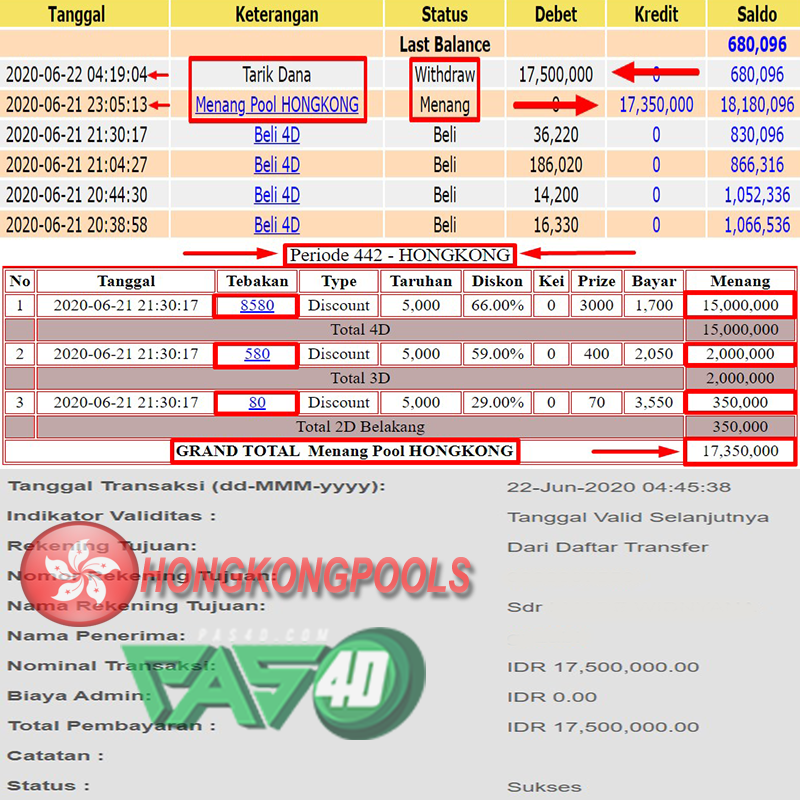Click the Withdraw status cell
Image resolution: width=800 pixels, height=800 pixels.
coord(444,74)
